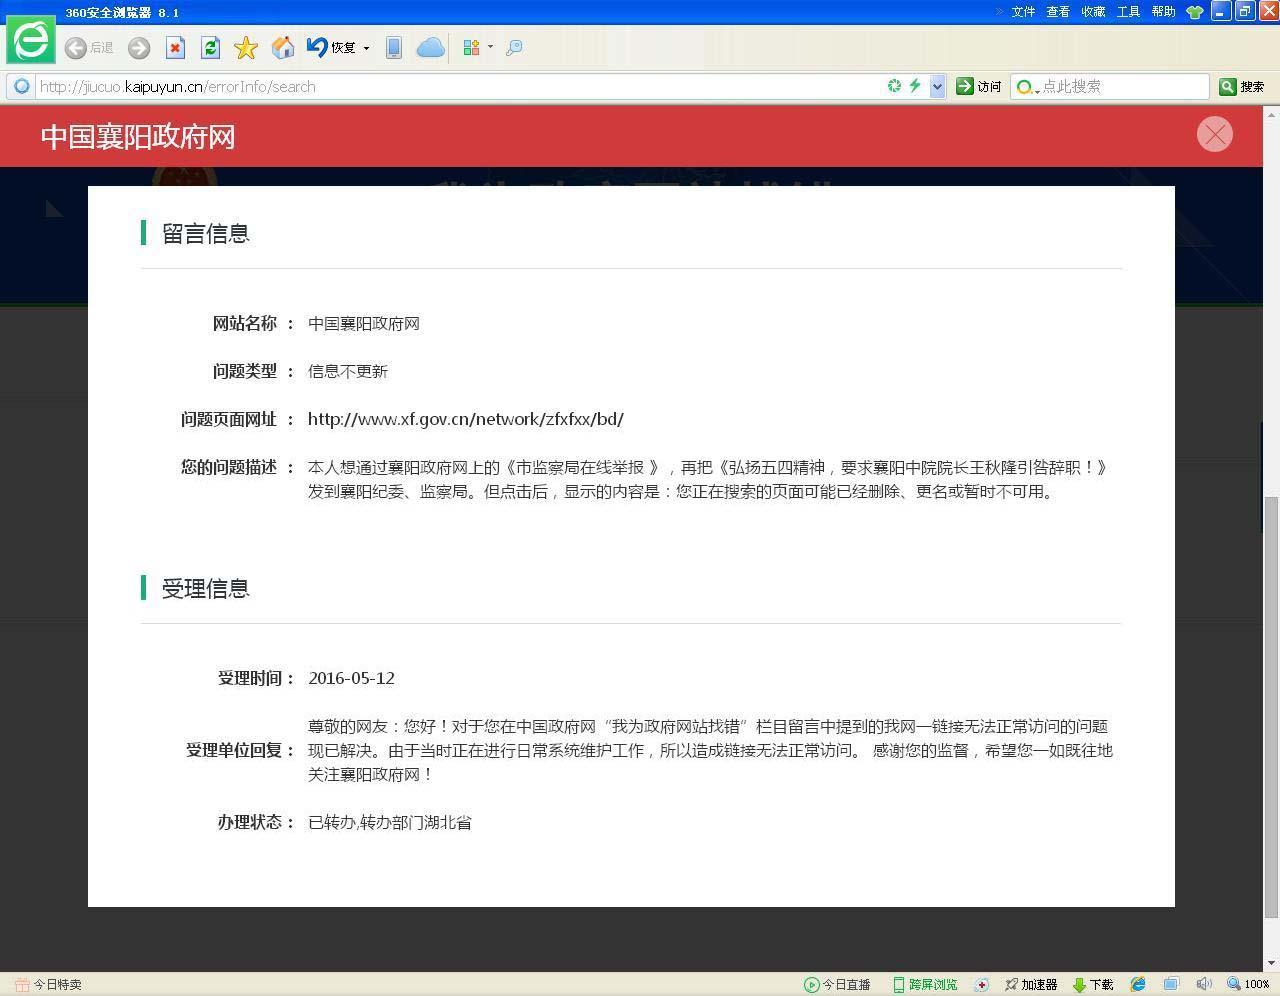Go to home page icon

283,47
